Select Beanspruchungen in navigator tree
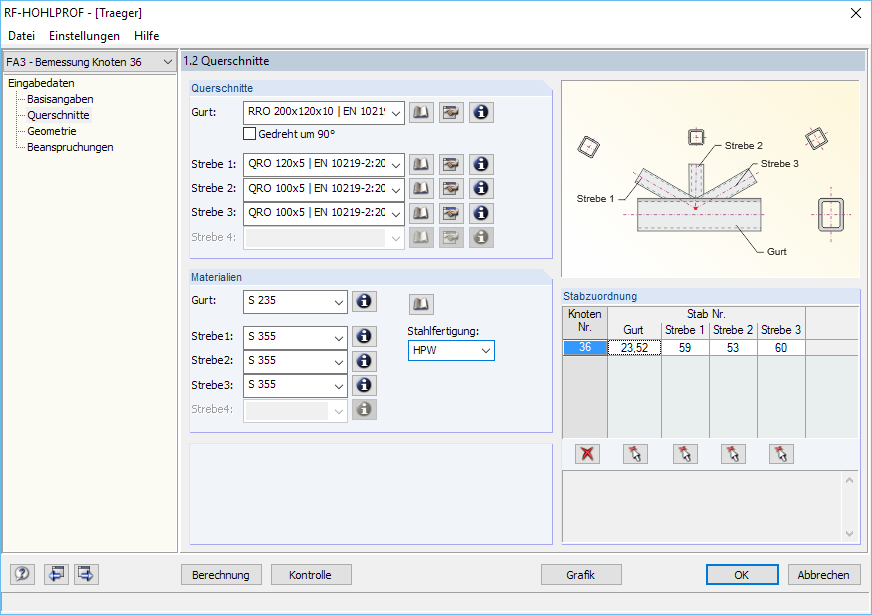This screenshot has width=872, height=615. click(x=70, y=147)
